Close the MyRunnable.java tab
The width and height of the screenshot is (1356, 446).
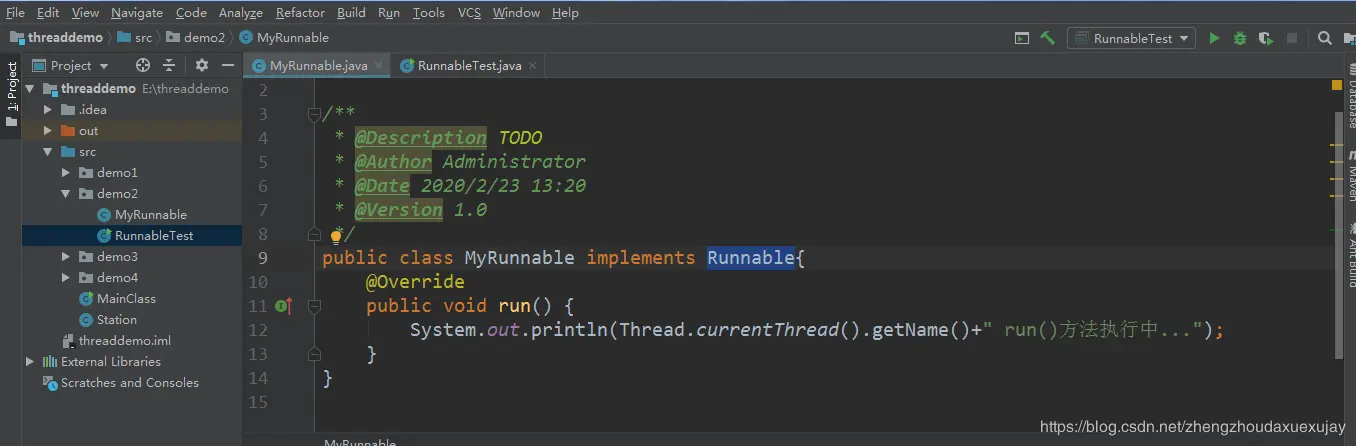click(x=379, y=66)
